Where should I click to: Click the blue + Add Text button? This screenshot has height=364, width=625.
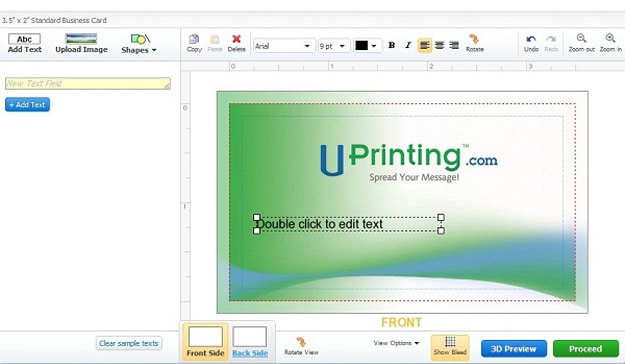28,104
